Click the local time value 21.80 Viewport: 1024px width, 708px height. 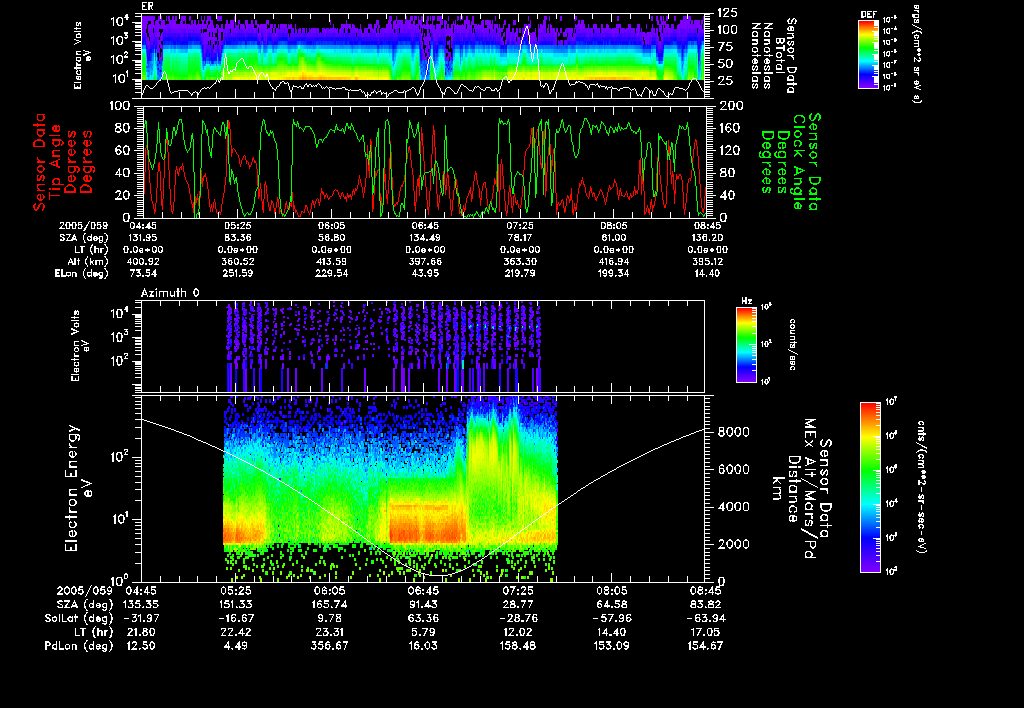[141, 632]
